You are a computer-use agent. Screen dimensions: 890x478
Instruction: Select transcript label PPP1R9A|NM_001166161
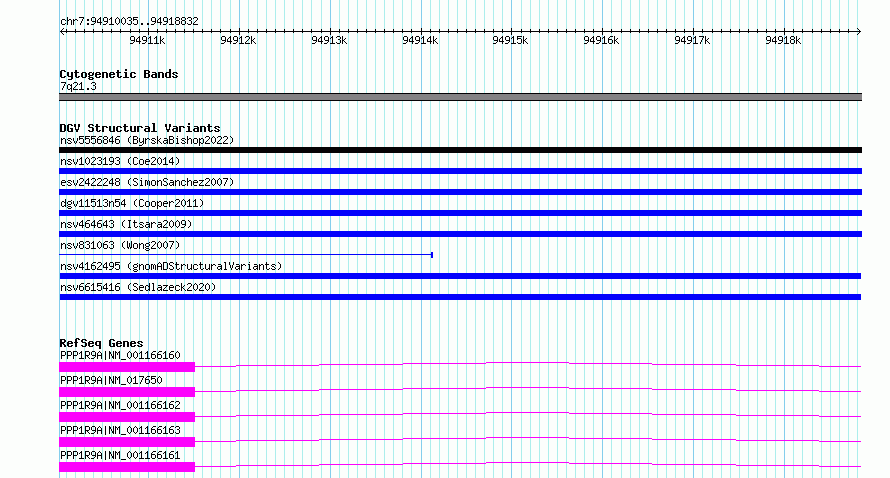tap(120, 455)
